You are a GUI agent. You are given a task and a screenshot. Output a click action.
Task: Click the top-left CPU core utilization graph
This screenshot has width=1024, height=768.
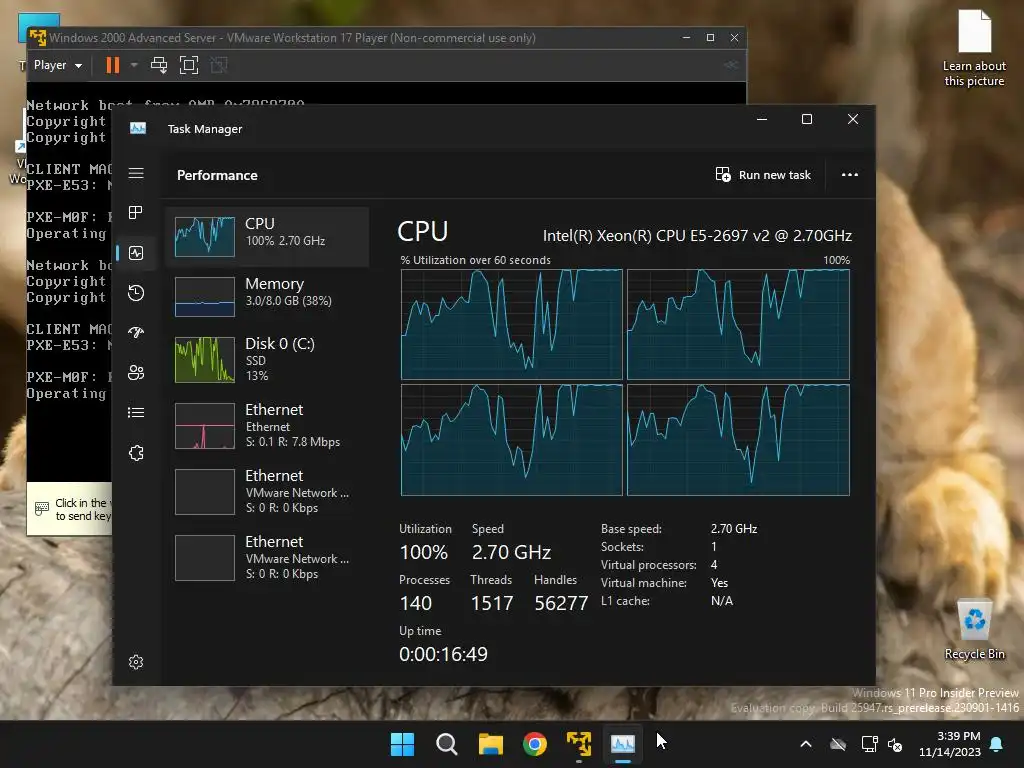tap(511, 324)
